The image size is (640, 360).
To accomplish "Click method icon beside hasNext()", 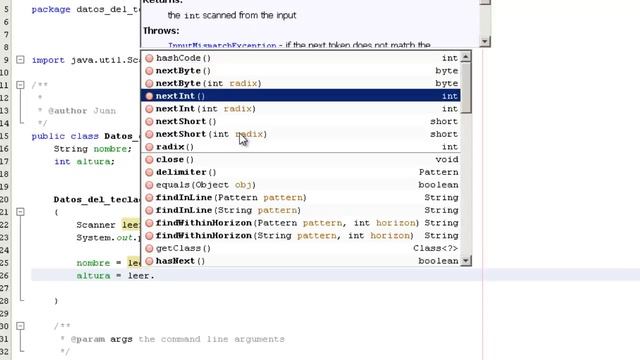I will (149, 260).
